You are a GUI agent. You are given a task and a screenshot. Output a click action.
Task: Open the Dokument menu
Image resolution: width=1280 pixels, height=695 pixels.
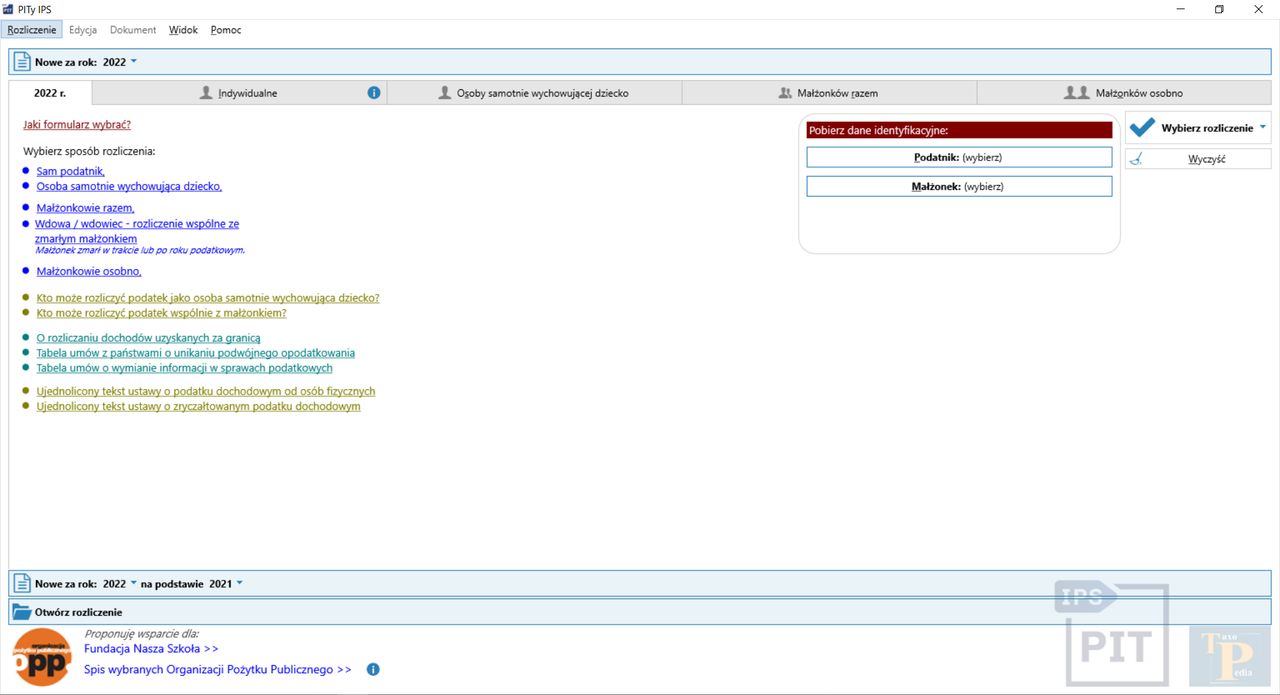(133, 30)
